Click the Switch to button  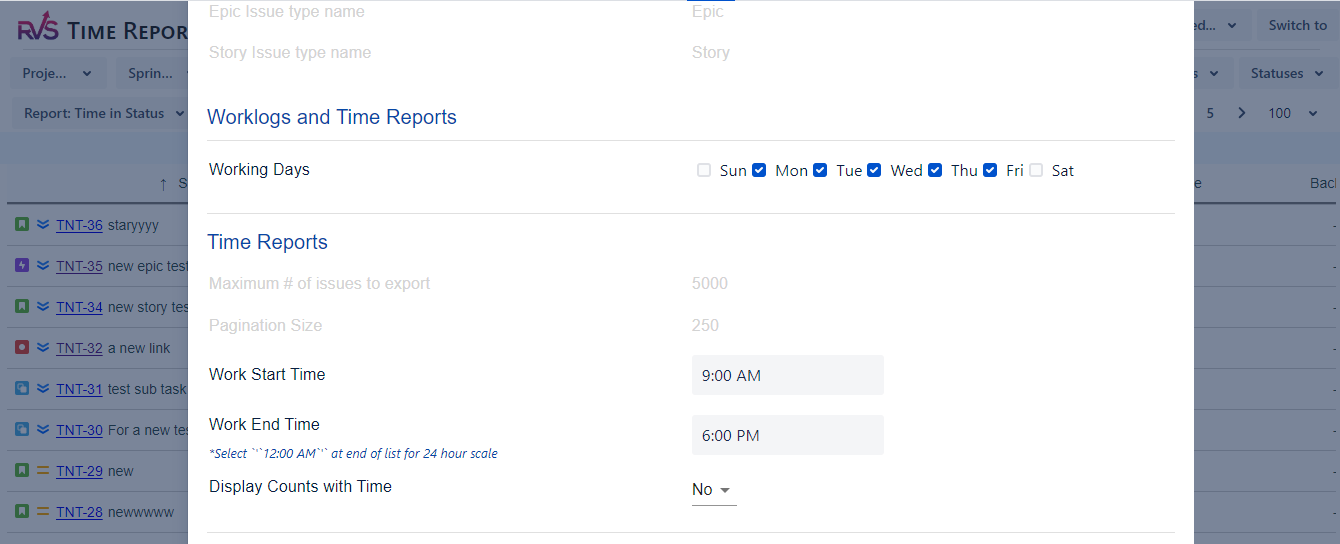tap(1297, 26)
